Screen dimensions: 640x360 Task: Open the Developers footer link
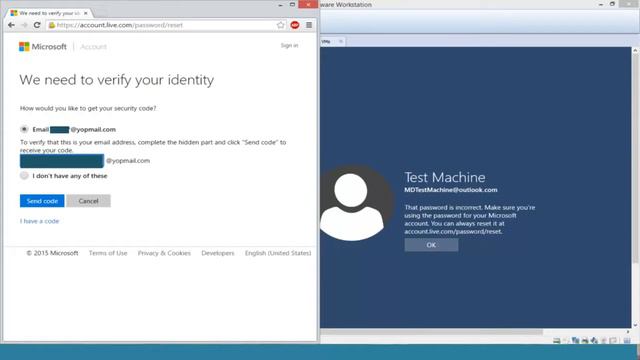point(218,253)
